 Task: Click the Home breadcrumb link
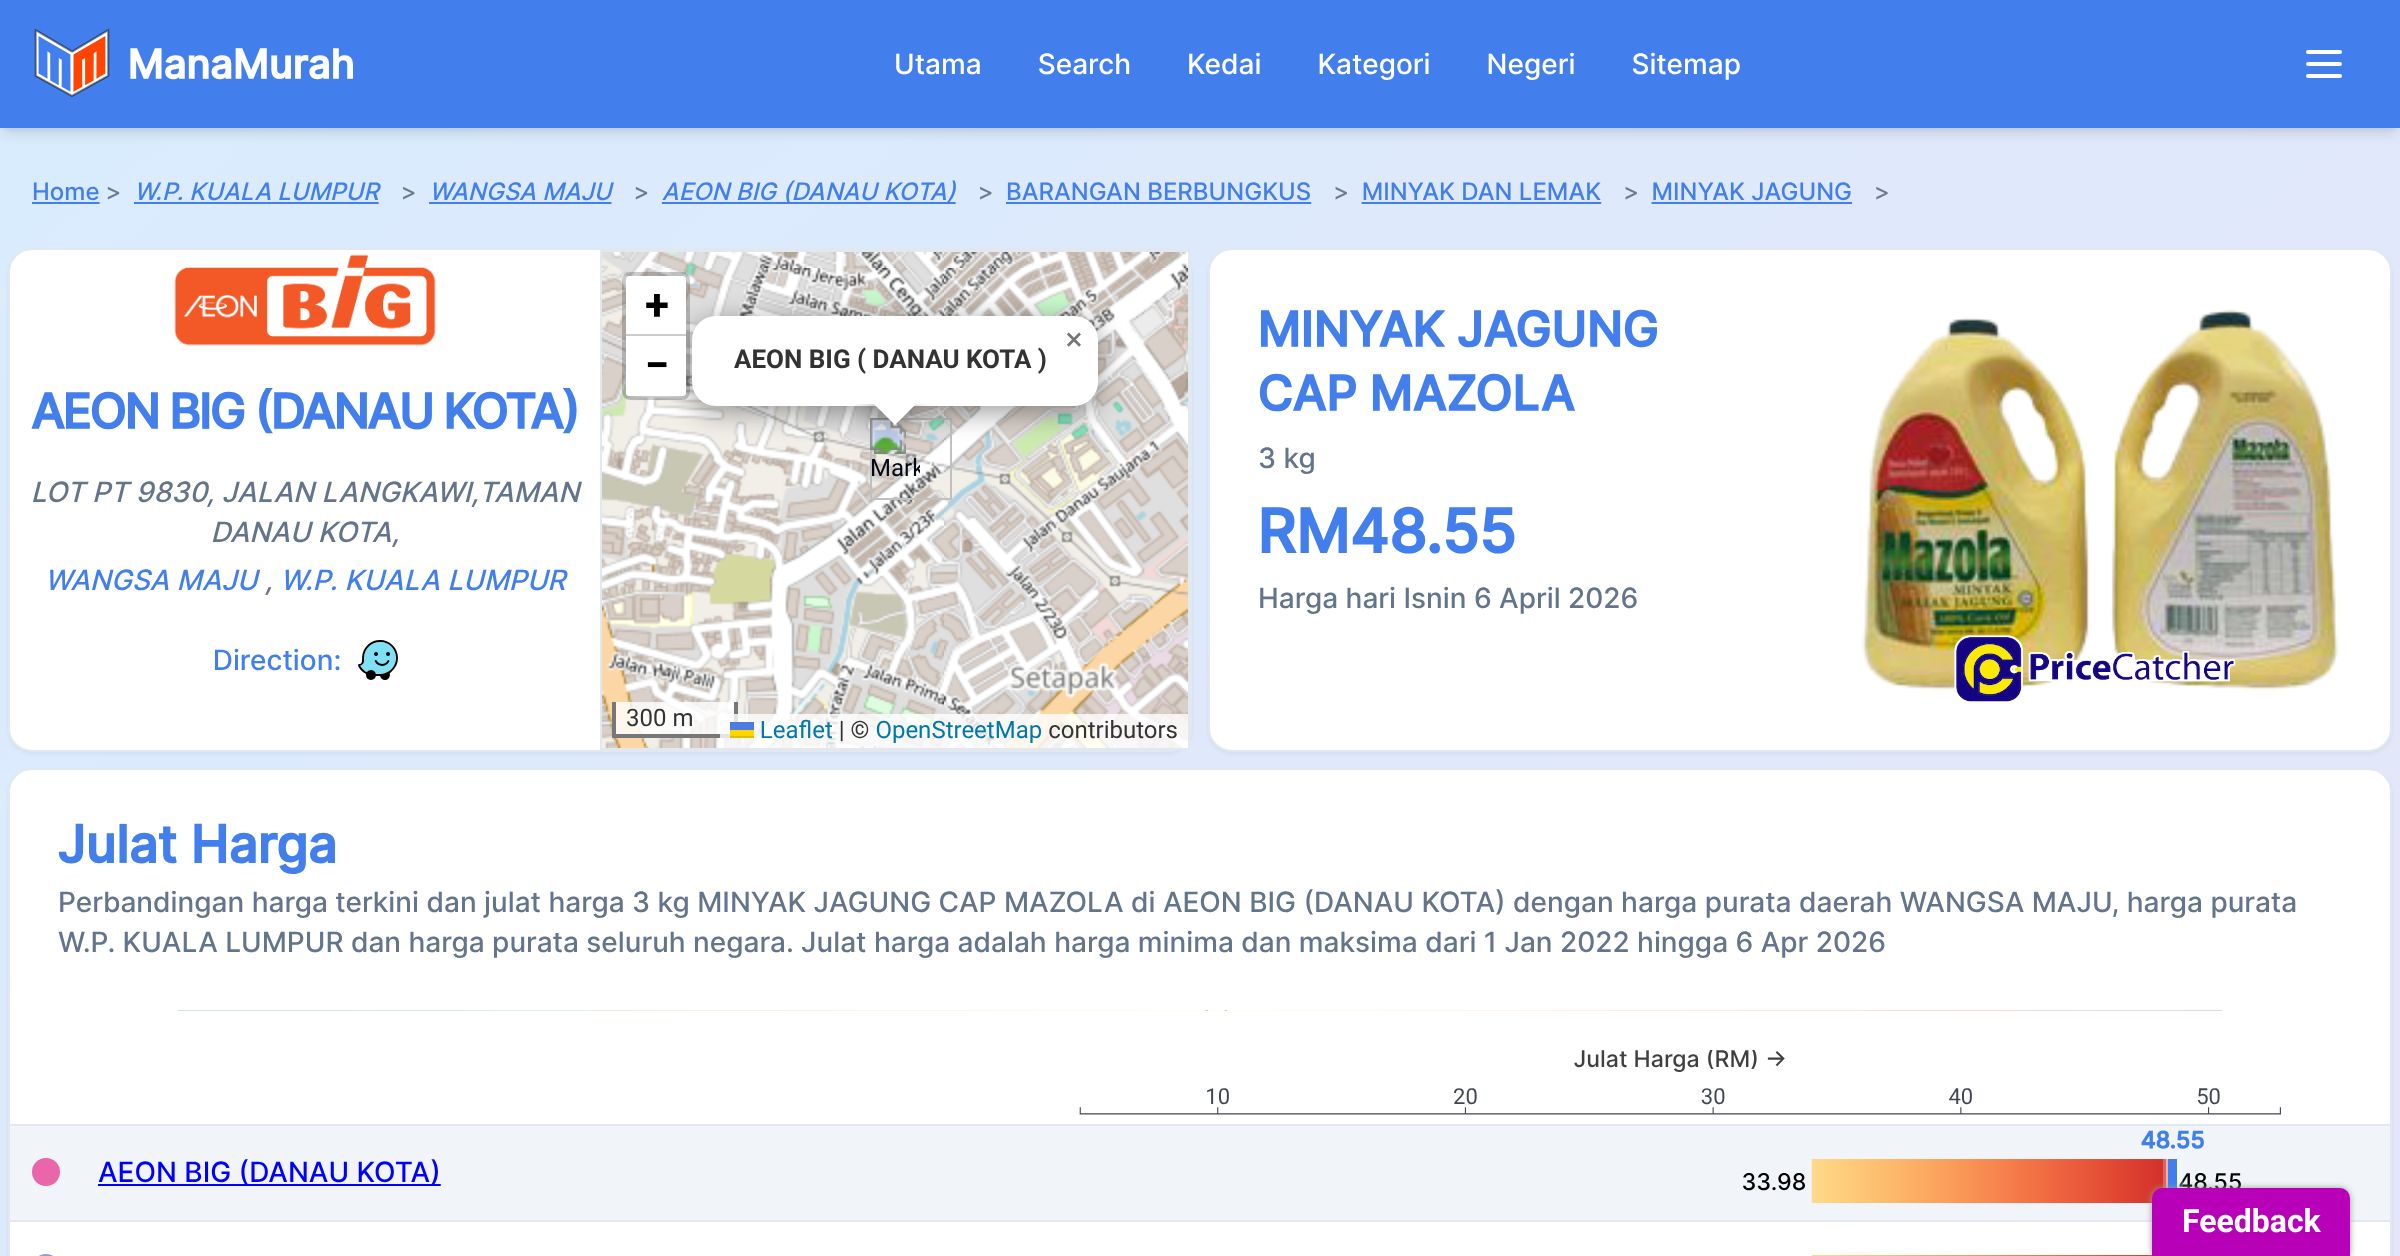65,191
